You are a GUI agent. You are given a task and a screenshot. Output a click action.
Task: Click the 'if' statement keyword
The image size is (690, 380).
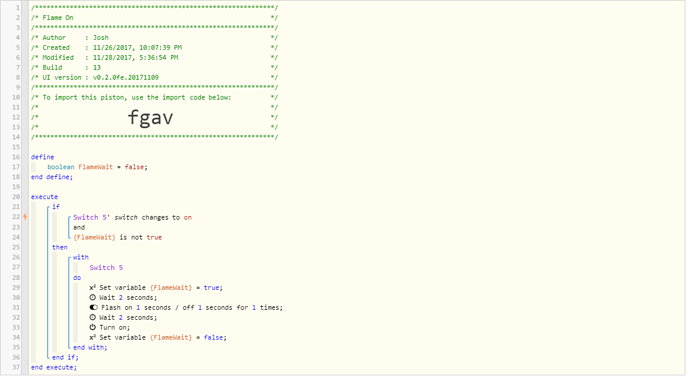pos(56,206)
